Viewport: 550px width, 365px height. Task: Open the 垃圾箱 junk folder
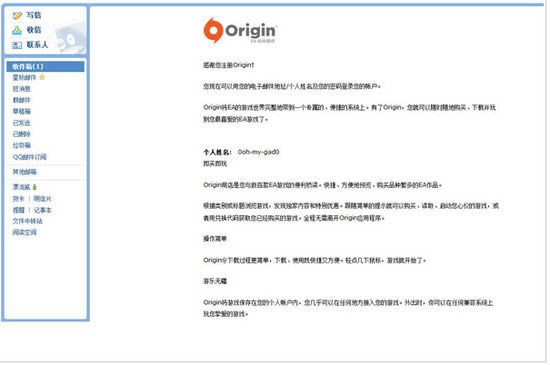[x=21, y=146]
